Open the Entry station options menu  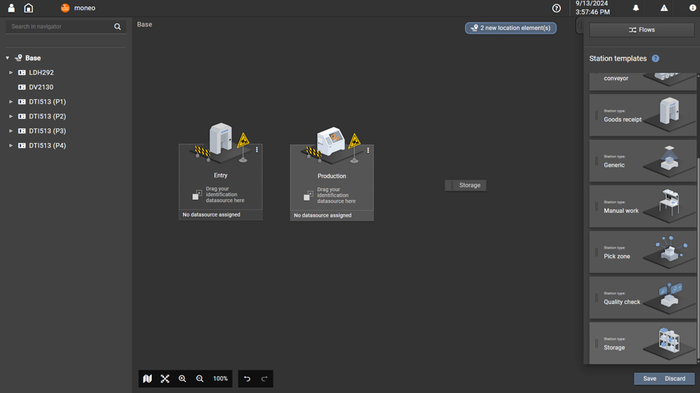point(257,150)
